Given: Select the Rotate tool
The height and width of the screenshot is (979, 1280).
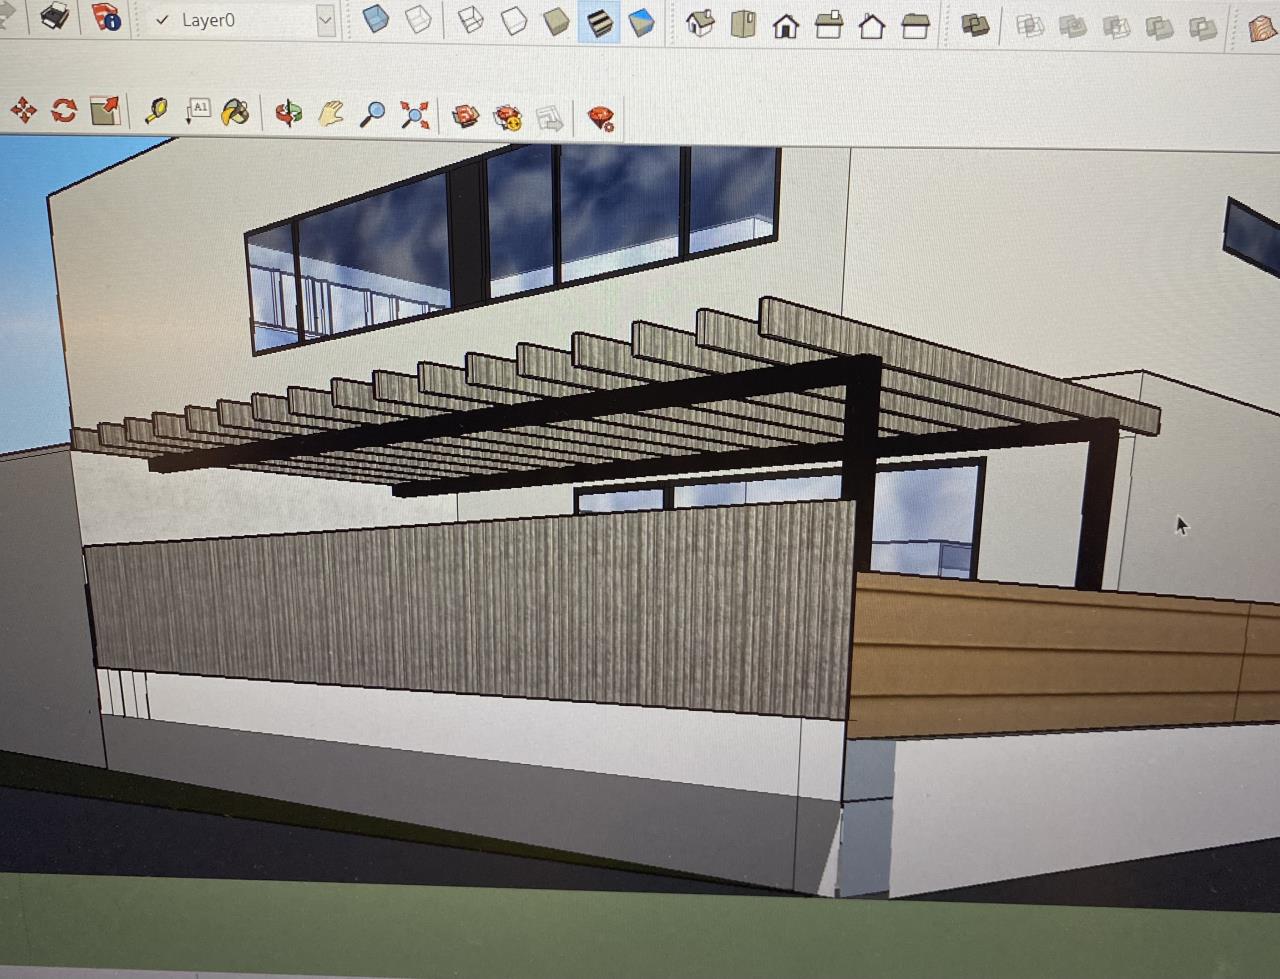Looking at the screenshot, I should tap(64, 110).
